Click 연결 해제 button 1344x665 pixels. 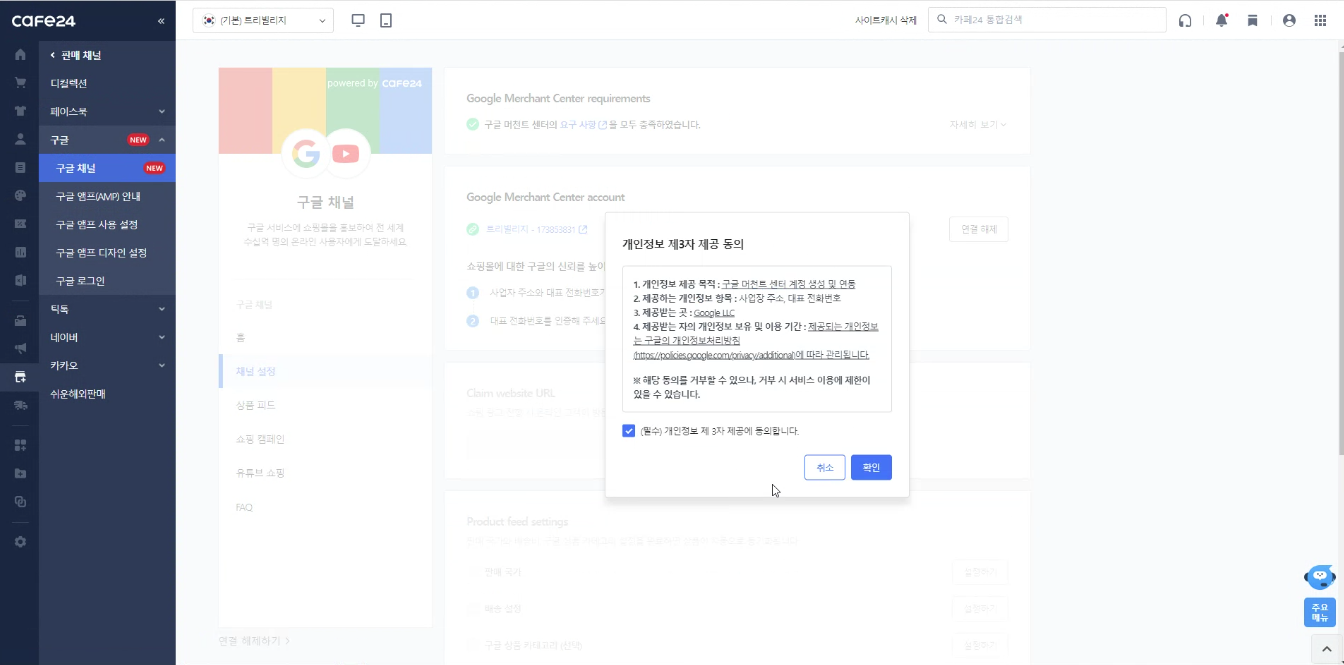(x=979, y=229)
